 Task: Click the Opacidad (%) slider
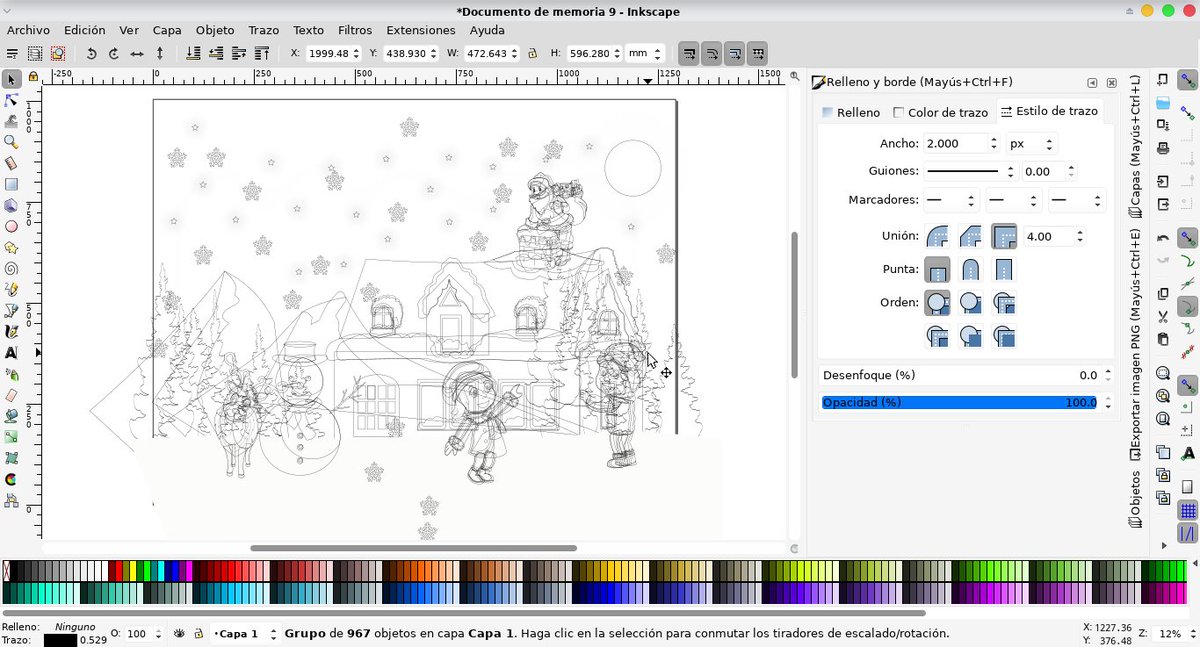tap(960, 402)
